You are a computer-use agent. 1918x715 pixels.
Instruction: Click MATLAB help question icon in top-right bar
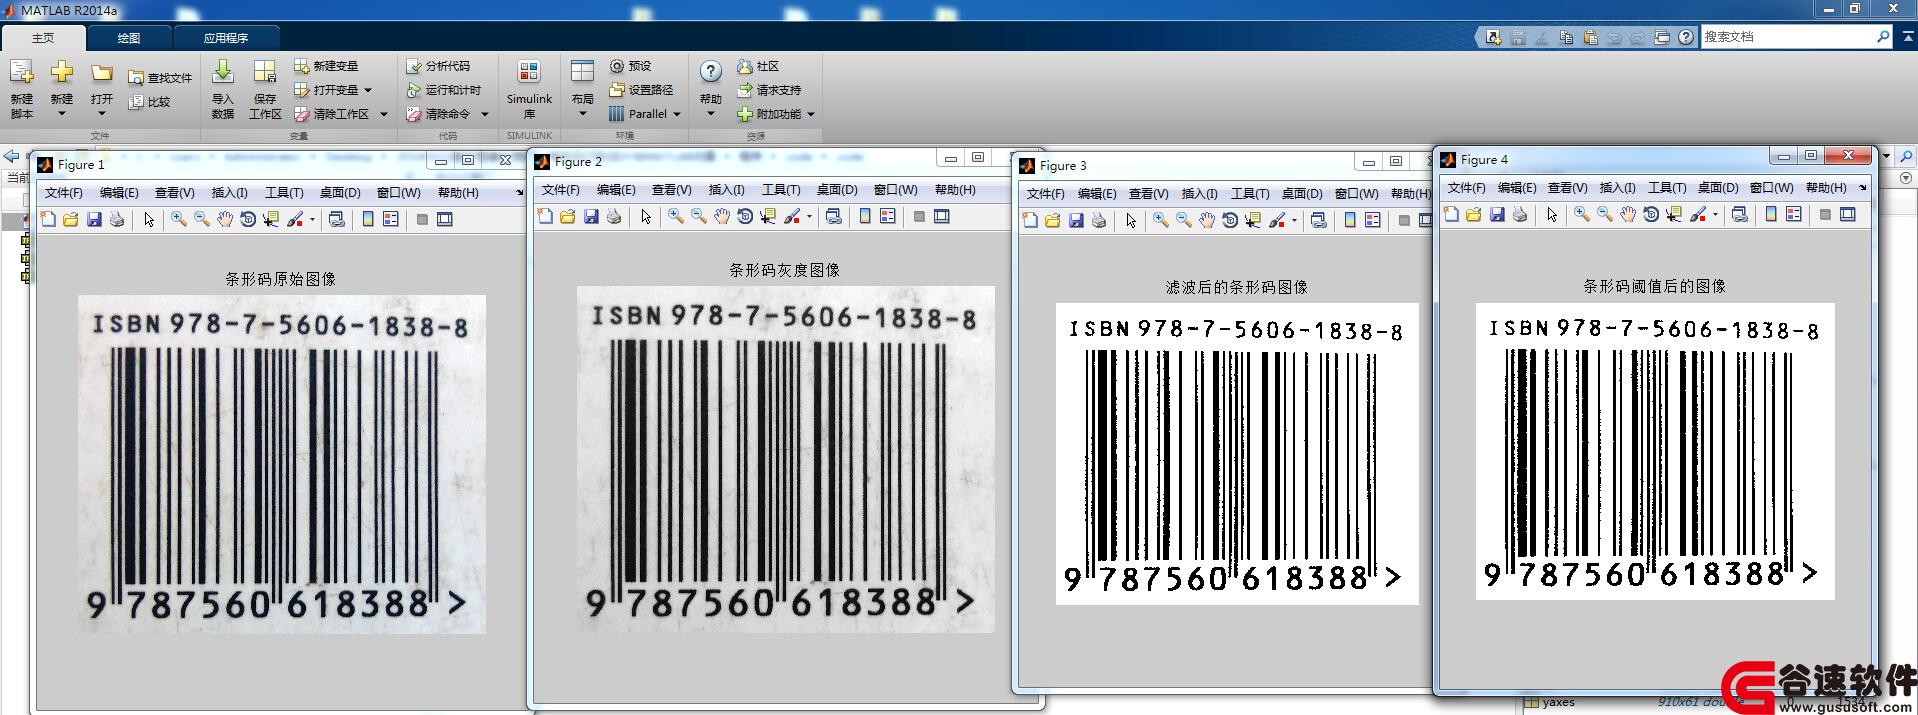coord(1686,37)
